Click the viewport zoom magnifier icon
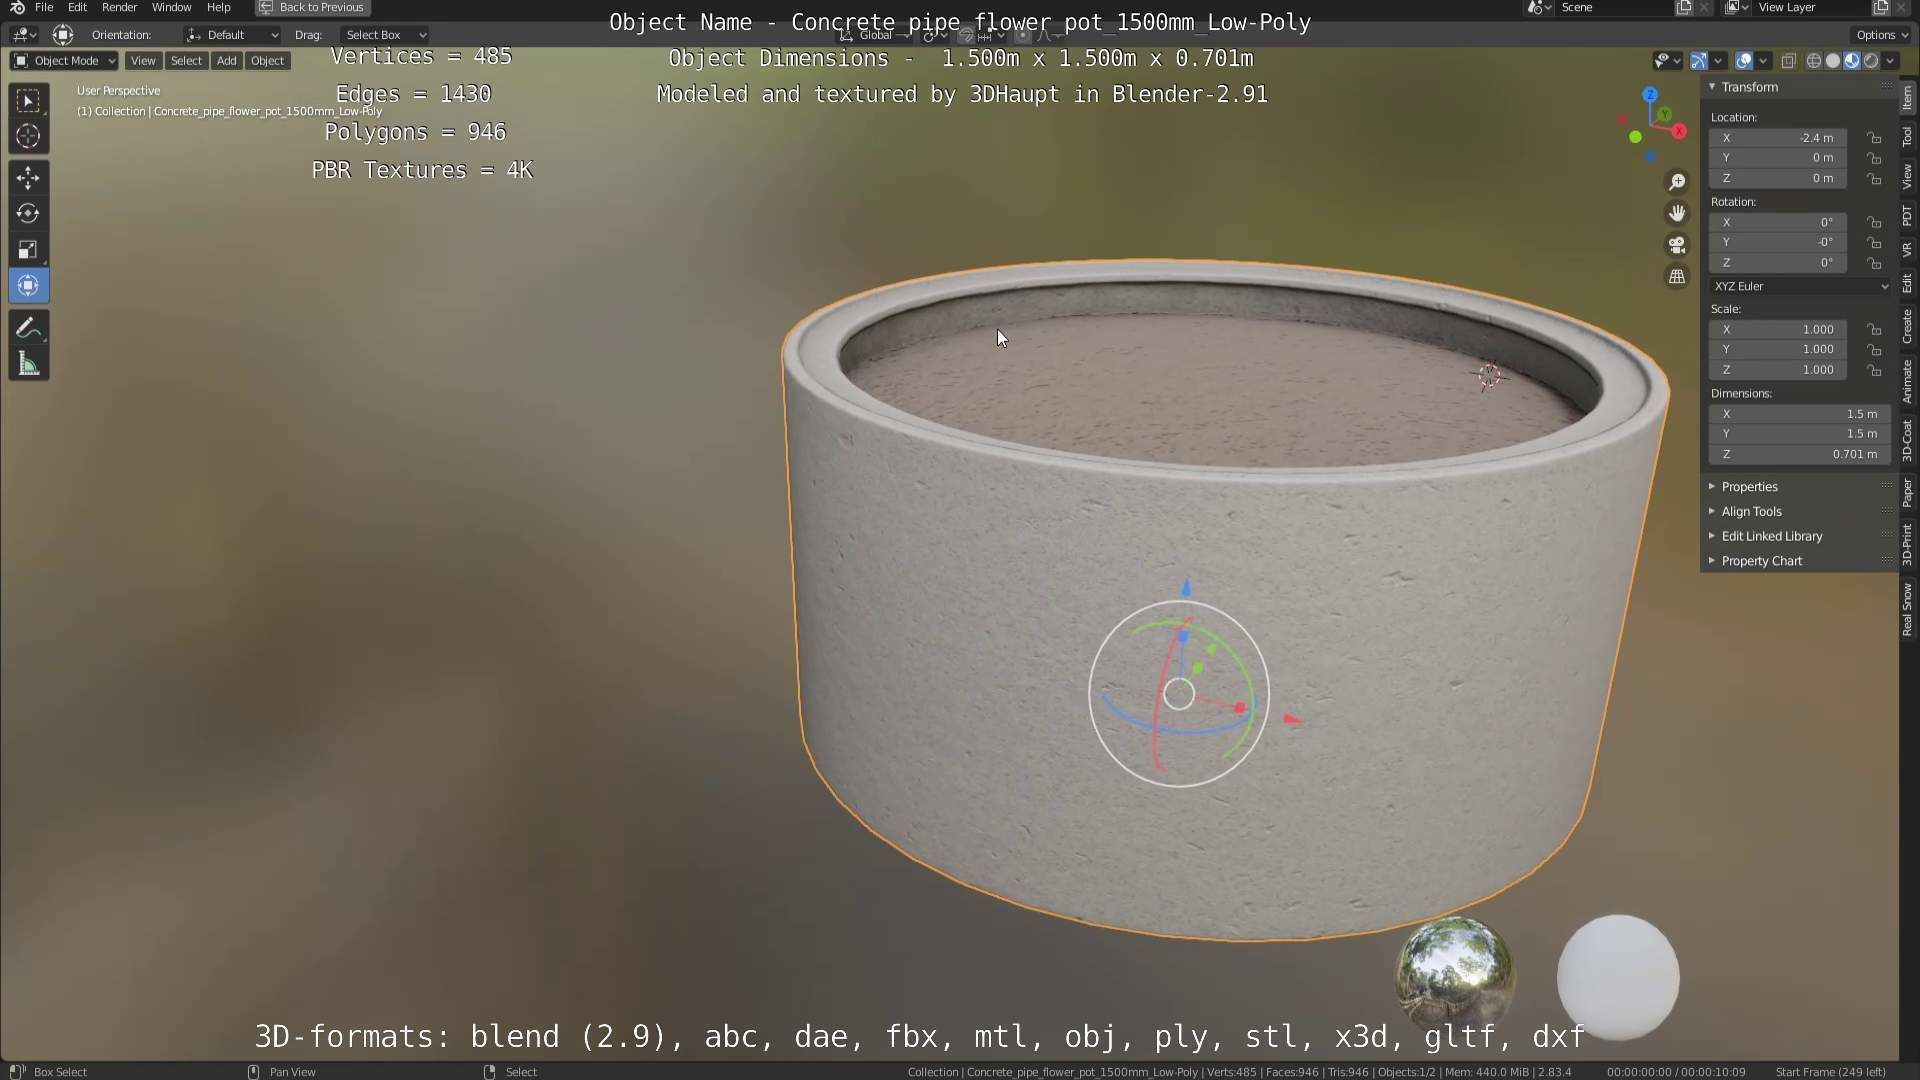 click(1677, 181)
